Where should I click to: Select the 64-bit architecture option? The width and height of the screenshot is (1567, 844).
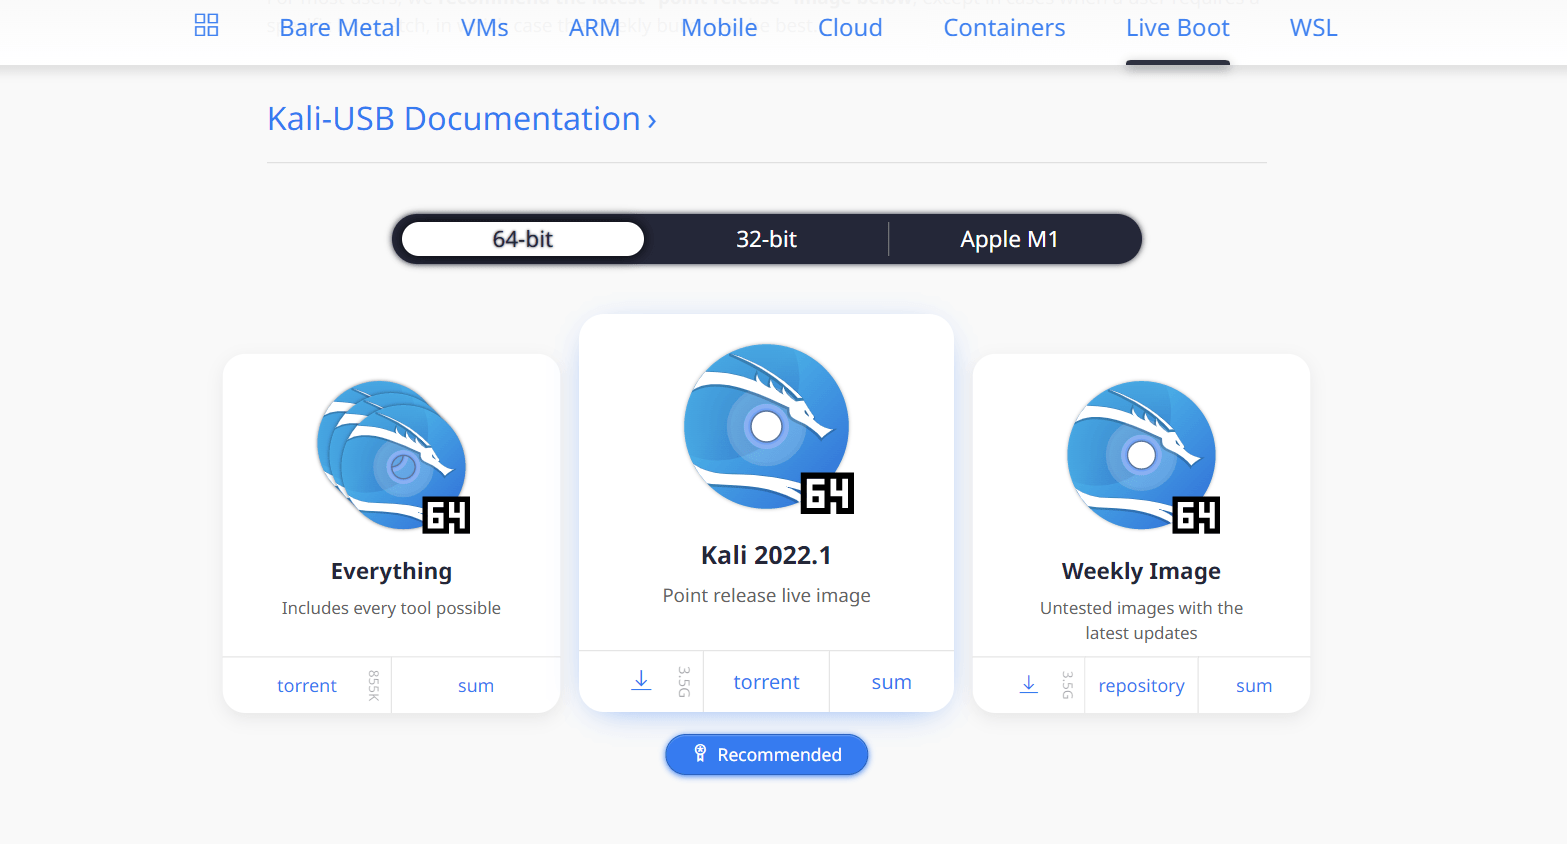[521, 239]
